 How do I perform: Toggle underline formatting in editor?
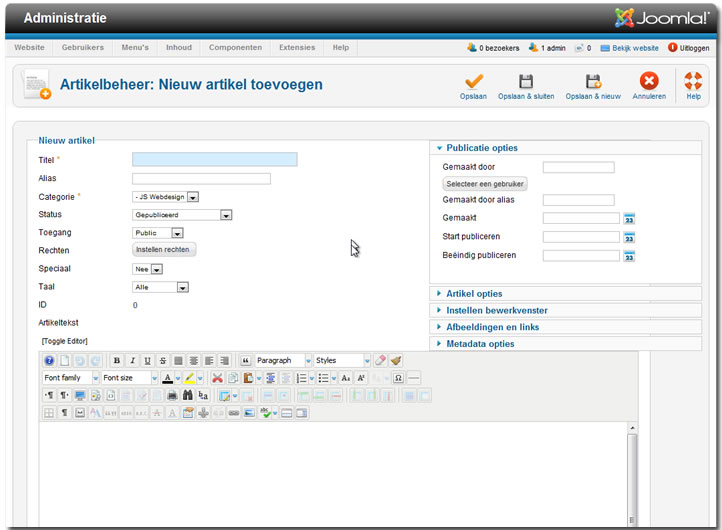[x=147, y=360]
